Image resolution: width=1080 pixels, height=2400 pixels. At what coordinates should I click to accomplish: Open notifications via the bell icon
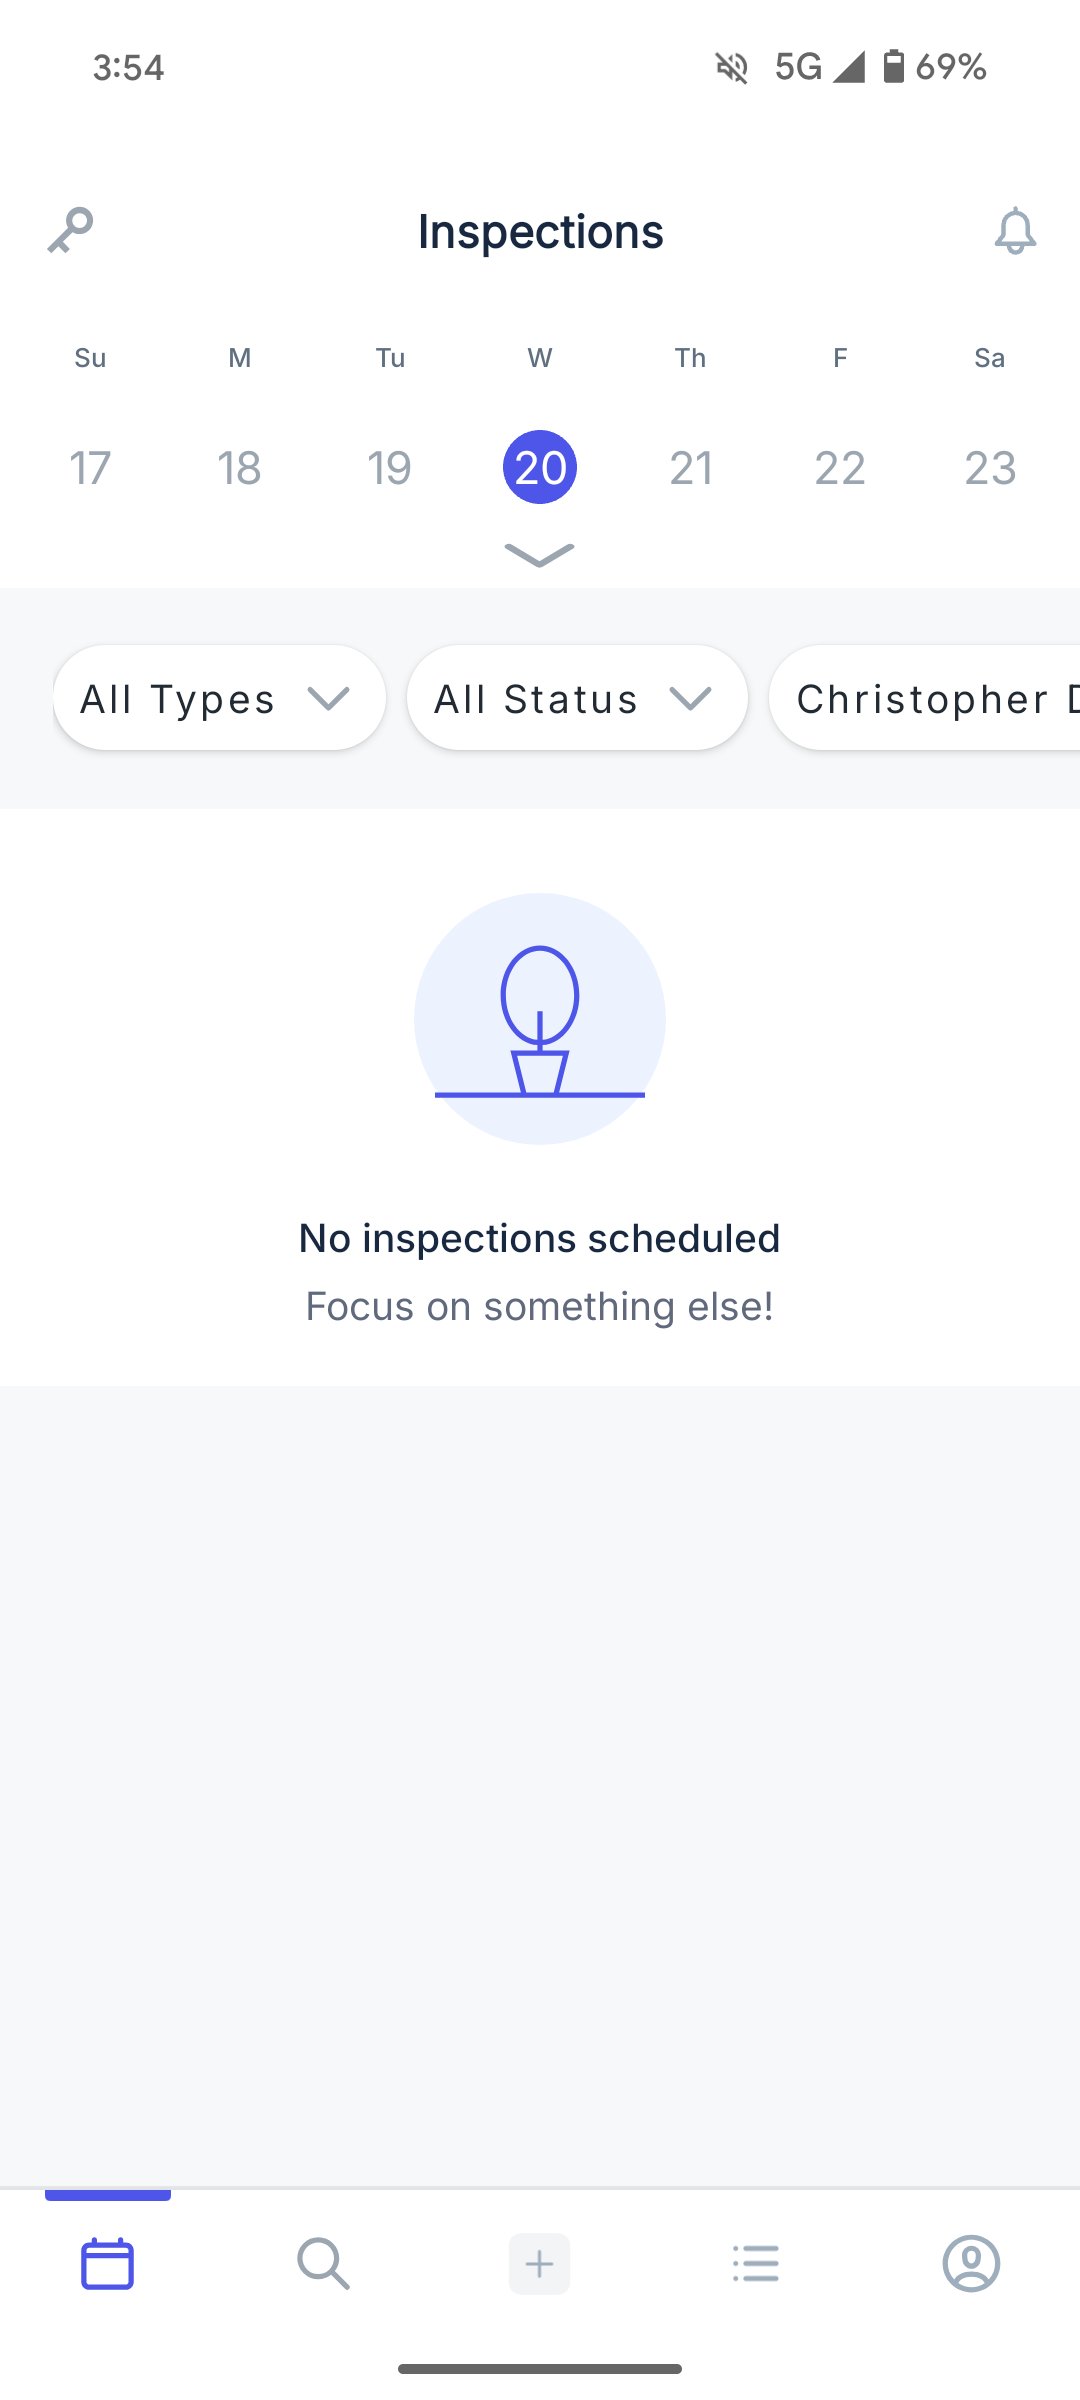click(1015, 231)
